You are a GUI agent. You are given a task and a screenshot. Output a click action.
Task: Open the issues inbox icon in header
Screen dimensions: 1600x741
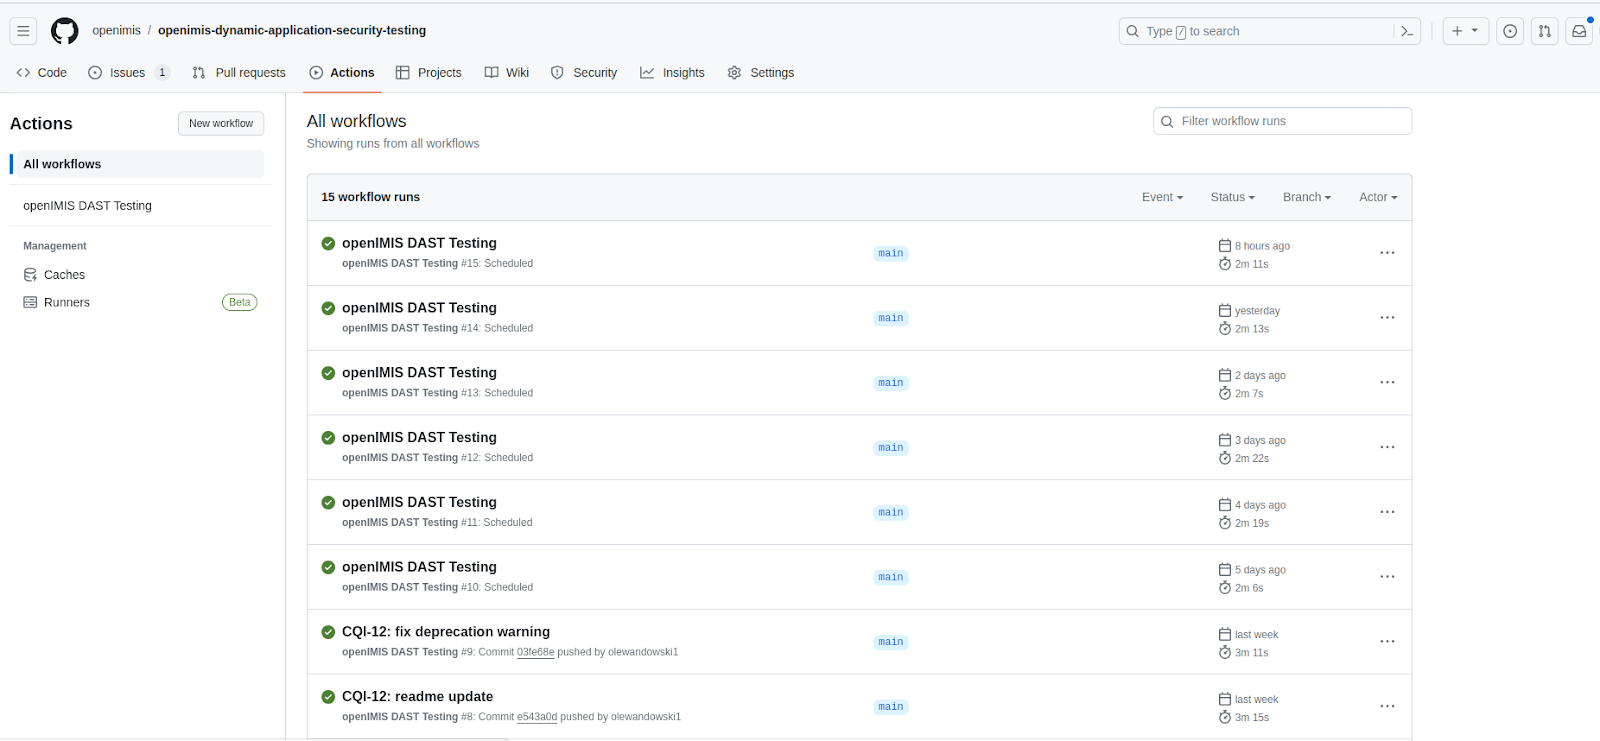pyautogui.click(x=1510, y=31)
